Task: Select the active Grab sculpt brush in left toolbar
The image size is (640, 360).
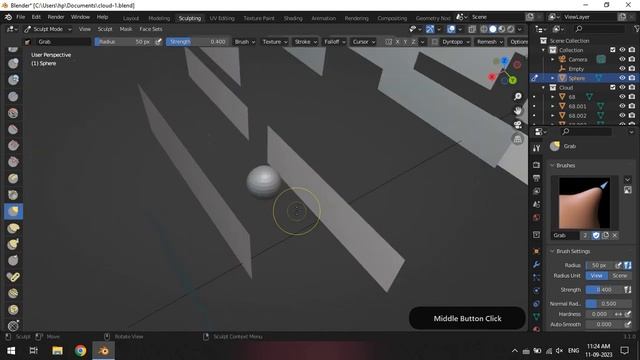Action: tap(13, 211)
